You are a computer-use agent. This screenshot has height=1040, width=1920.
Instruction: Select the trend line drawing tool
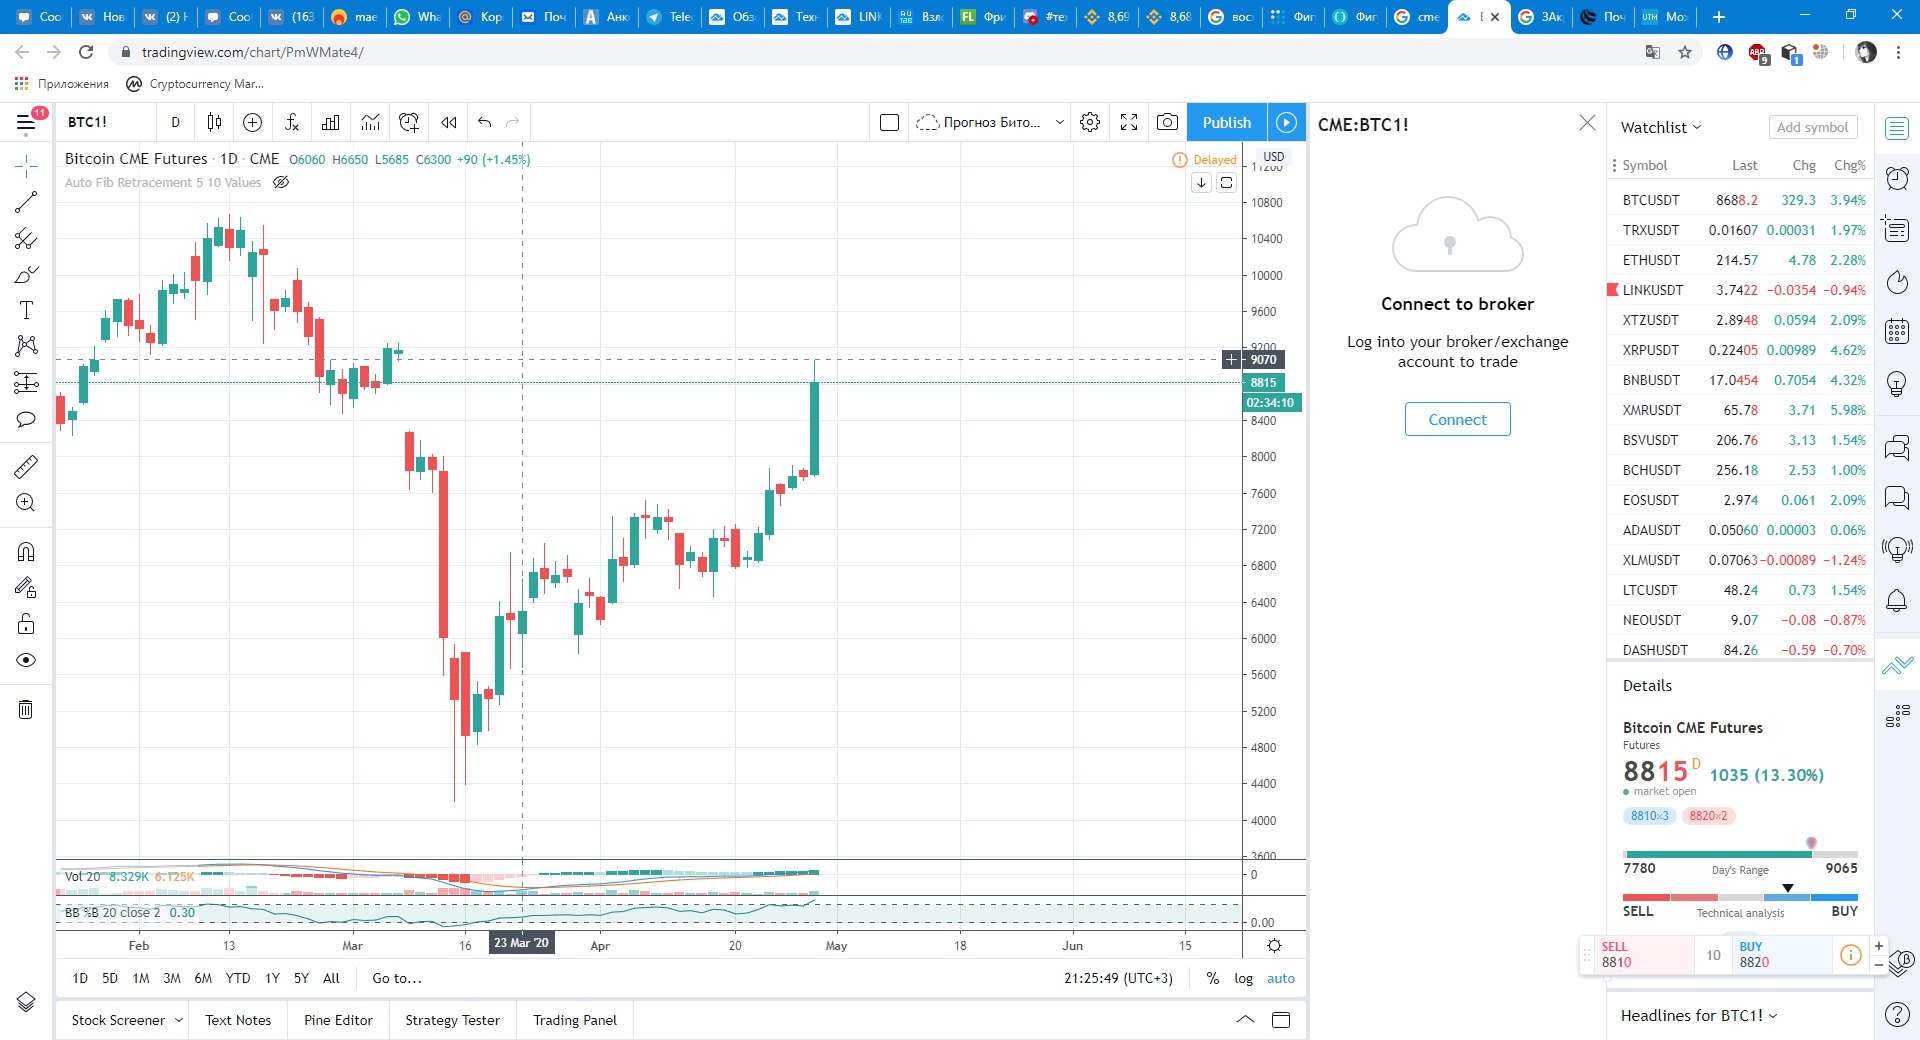click(26, 202)
